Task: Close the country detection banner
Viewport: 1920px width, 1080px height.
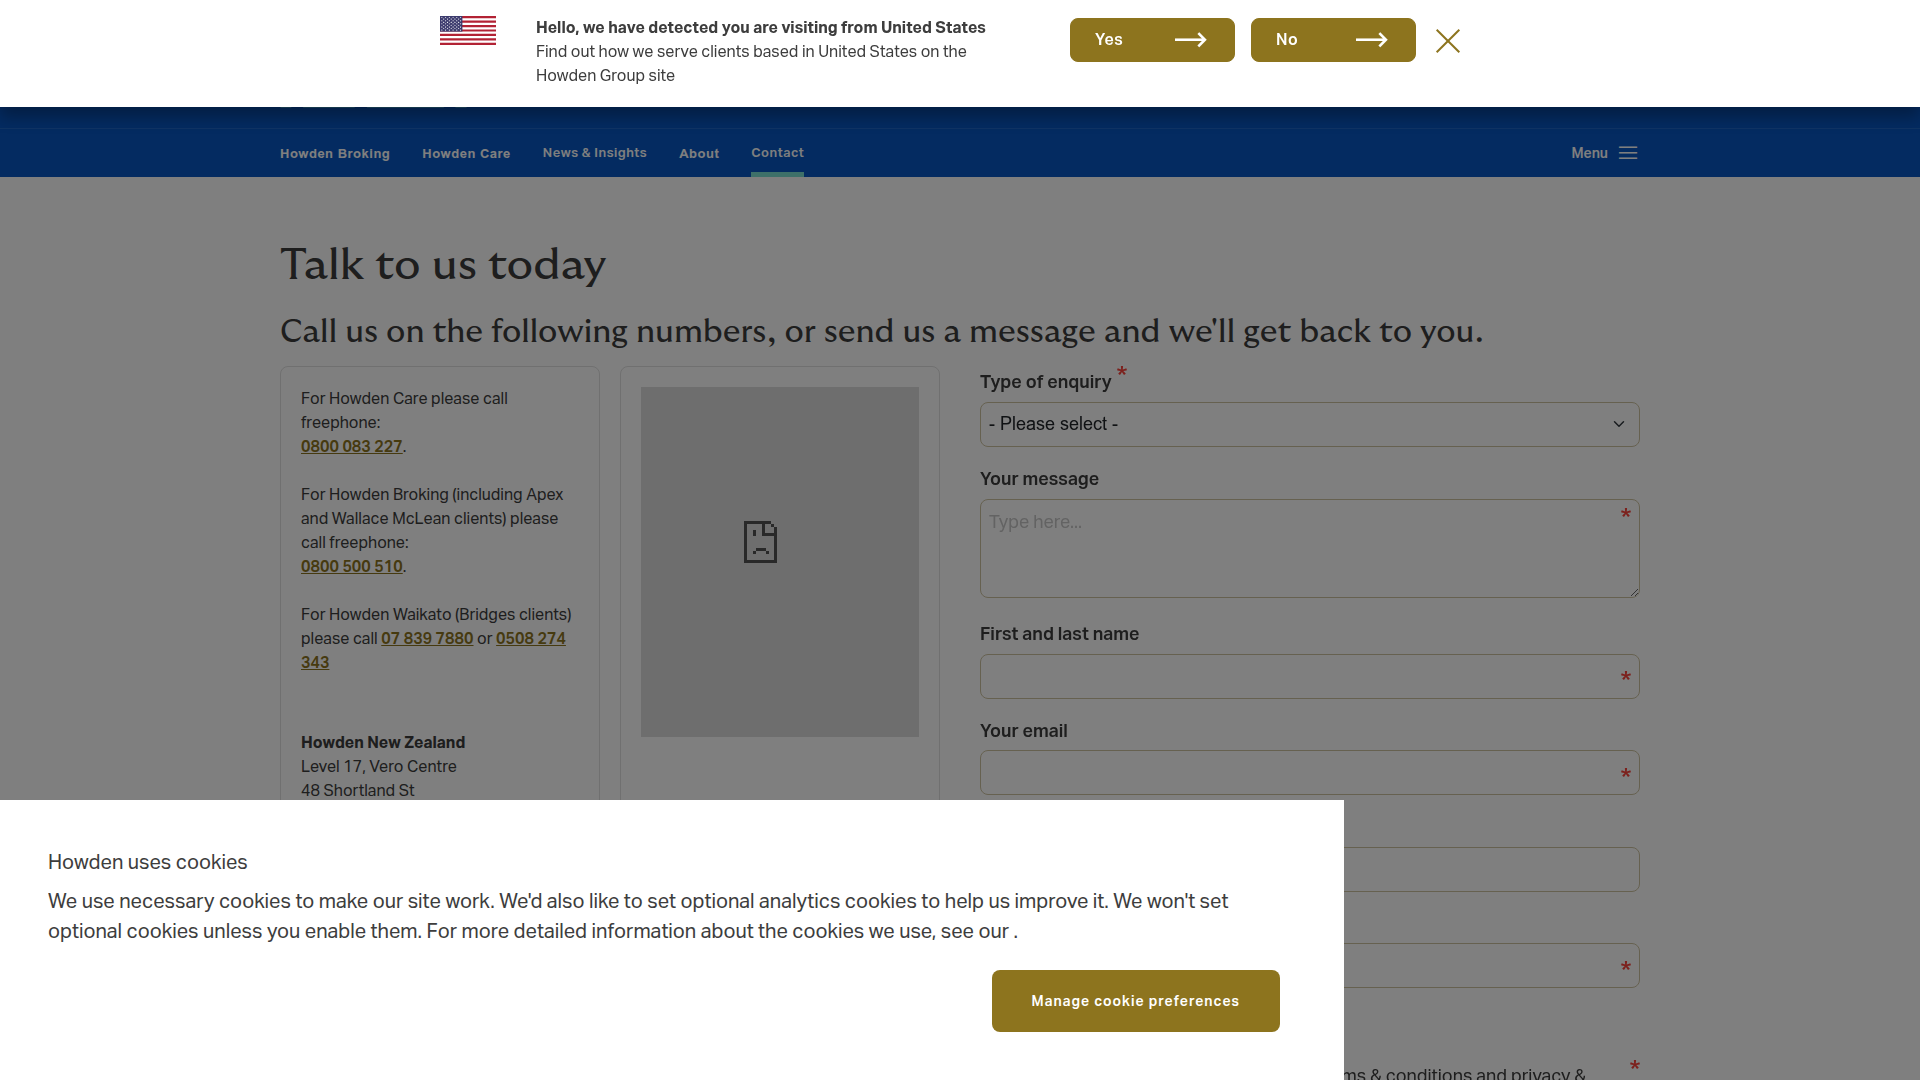Action: pos(1447,41)
